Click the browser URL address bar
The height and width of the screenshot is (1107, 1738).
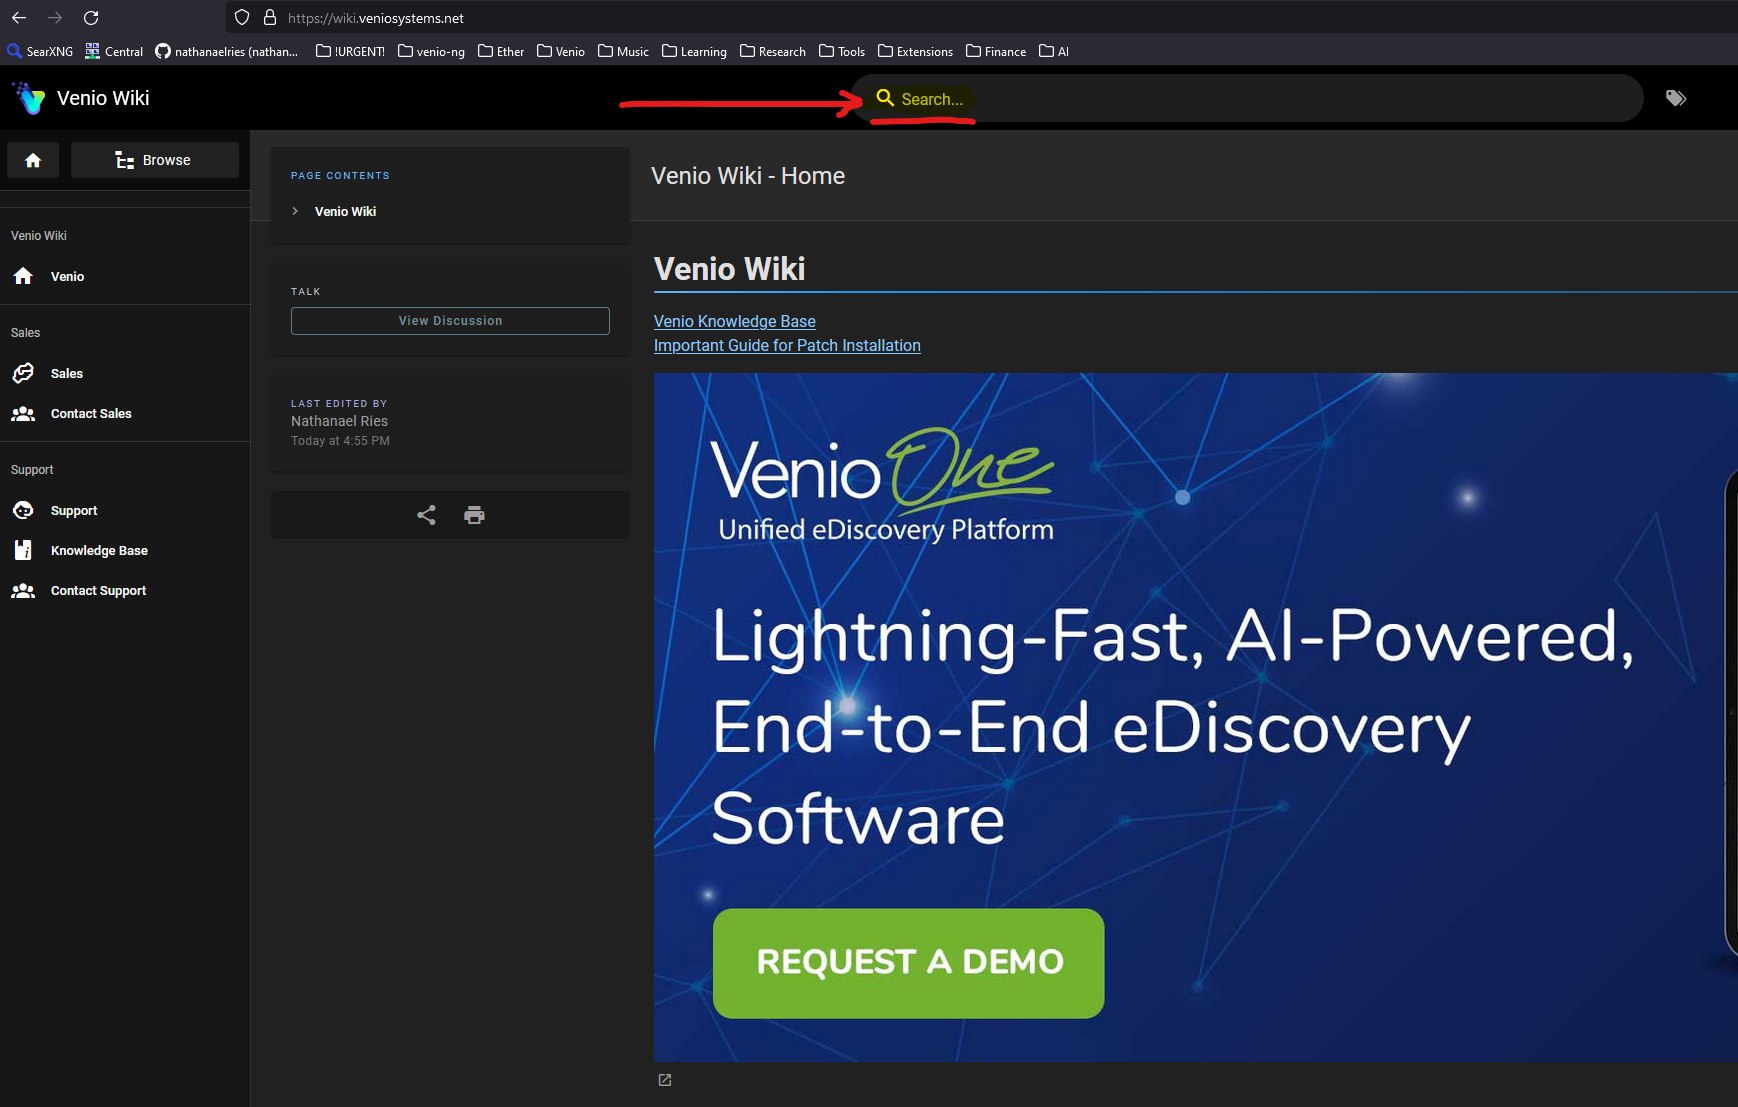(980, 18)
